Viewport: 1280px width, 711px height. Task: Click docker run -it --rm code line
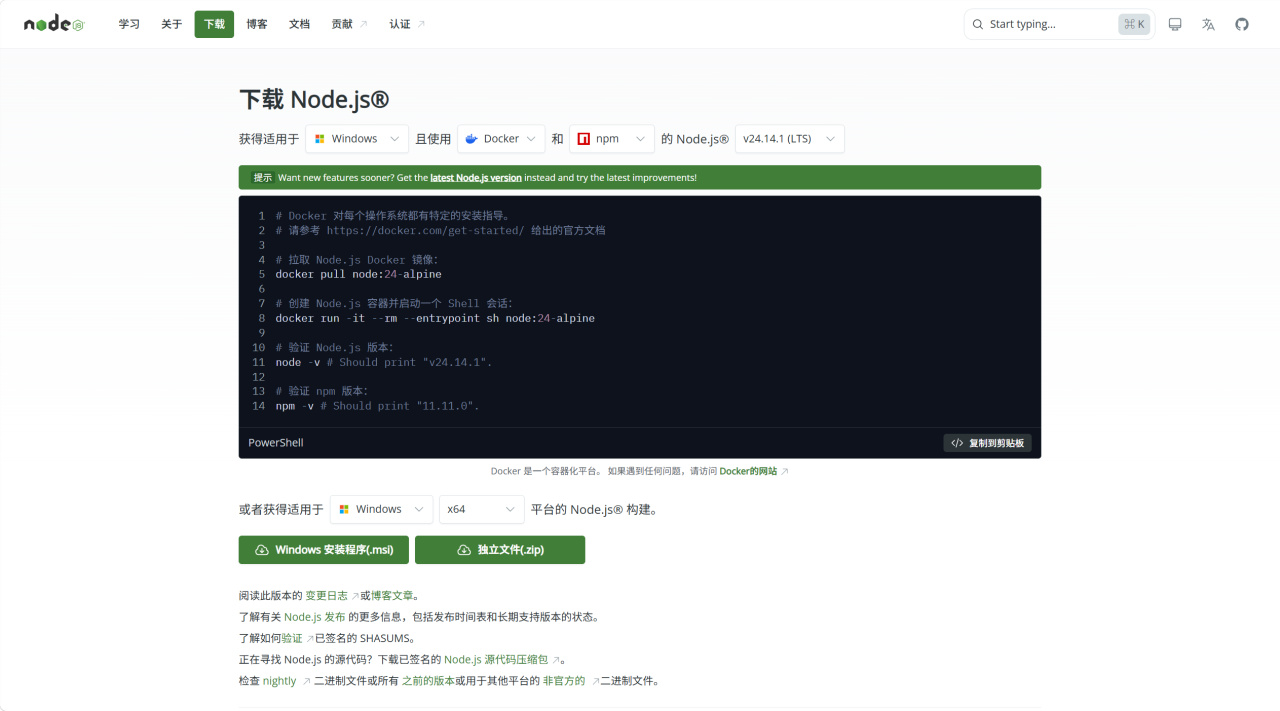pyautogui.click(x=435, y=318)
